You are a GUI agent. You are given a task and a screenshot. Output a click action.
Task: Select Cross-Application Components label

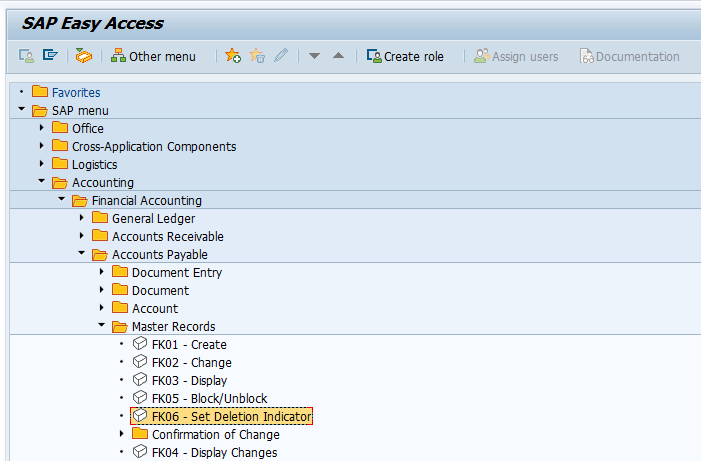pyautogui.click(x=154, y=147)
